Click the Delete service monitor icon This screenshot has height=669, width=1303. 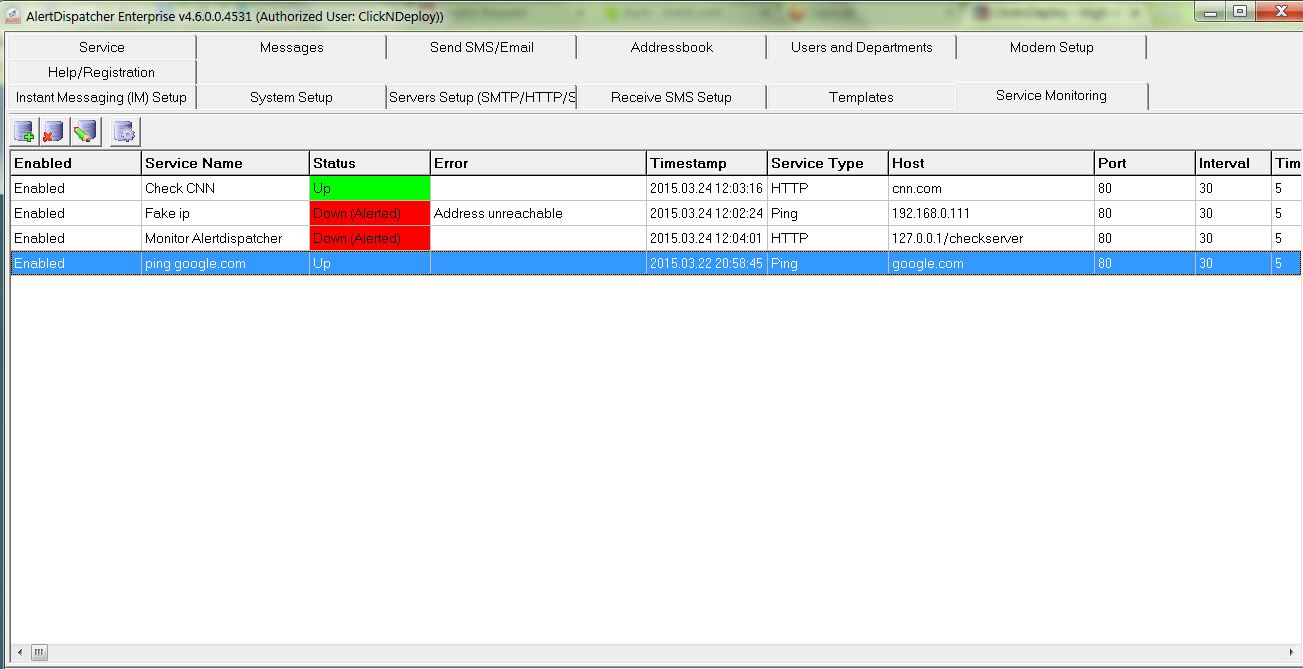coord(53,131)
